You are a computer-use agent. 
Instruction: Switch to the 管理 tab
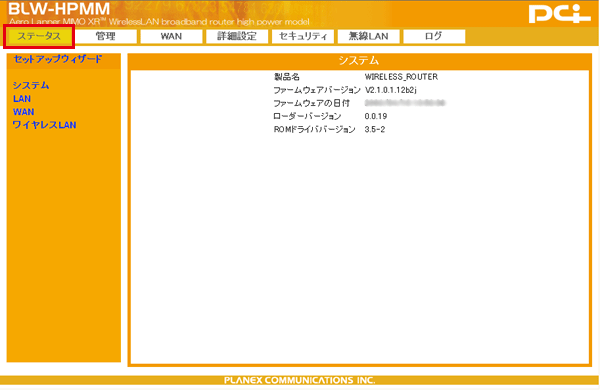click(x=106, y=36)
